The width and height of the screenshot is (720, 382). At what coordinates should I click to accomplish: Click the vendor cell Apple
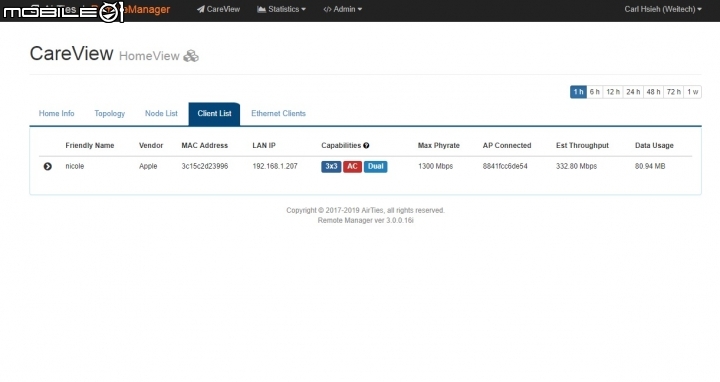(148, 166)
